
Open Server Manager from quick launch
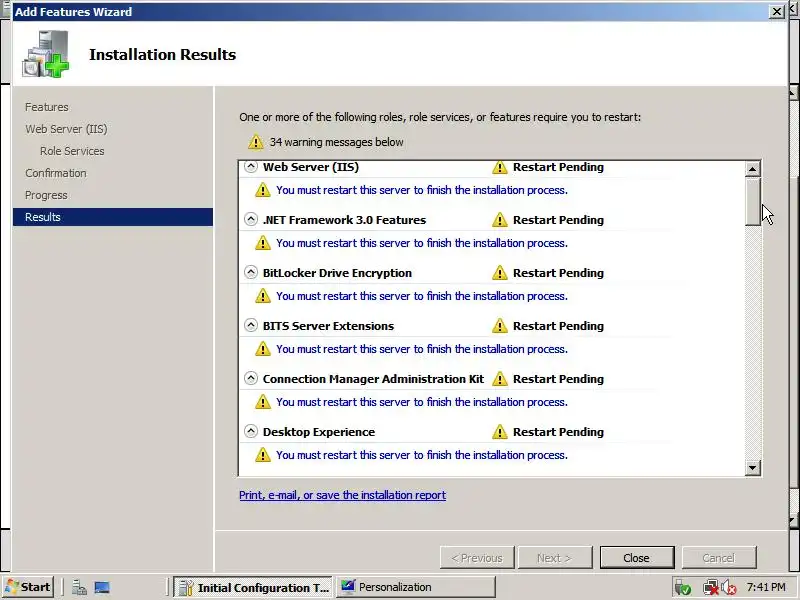click(79, 588)
